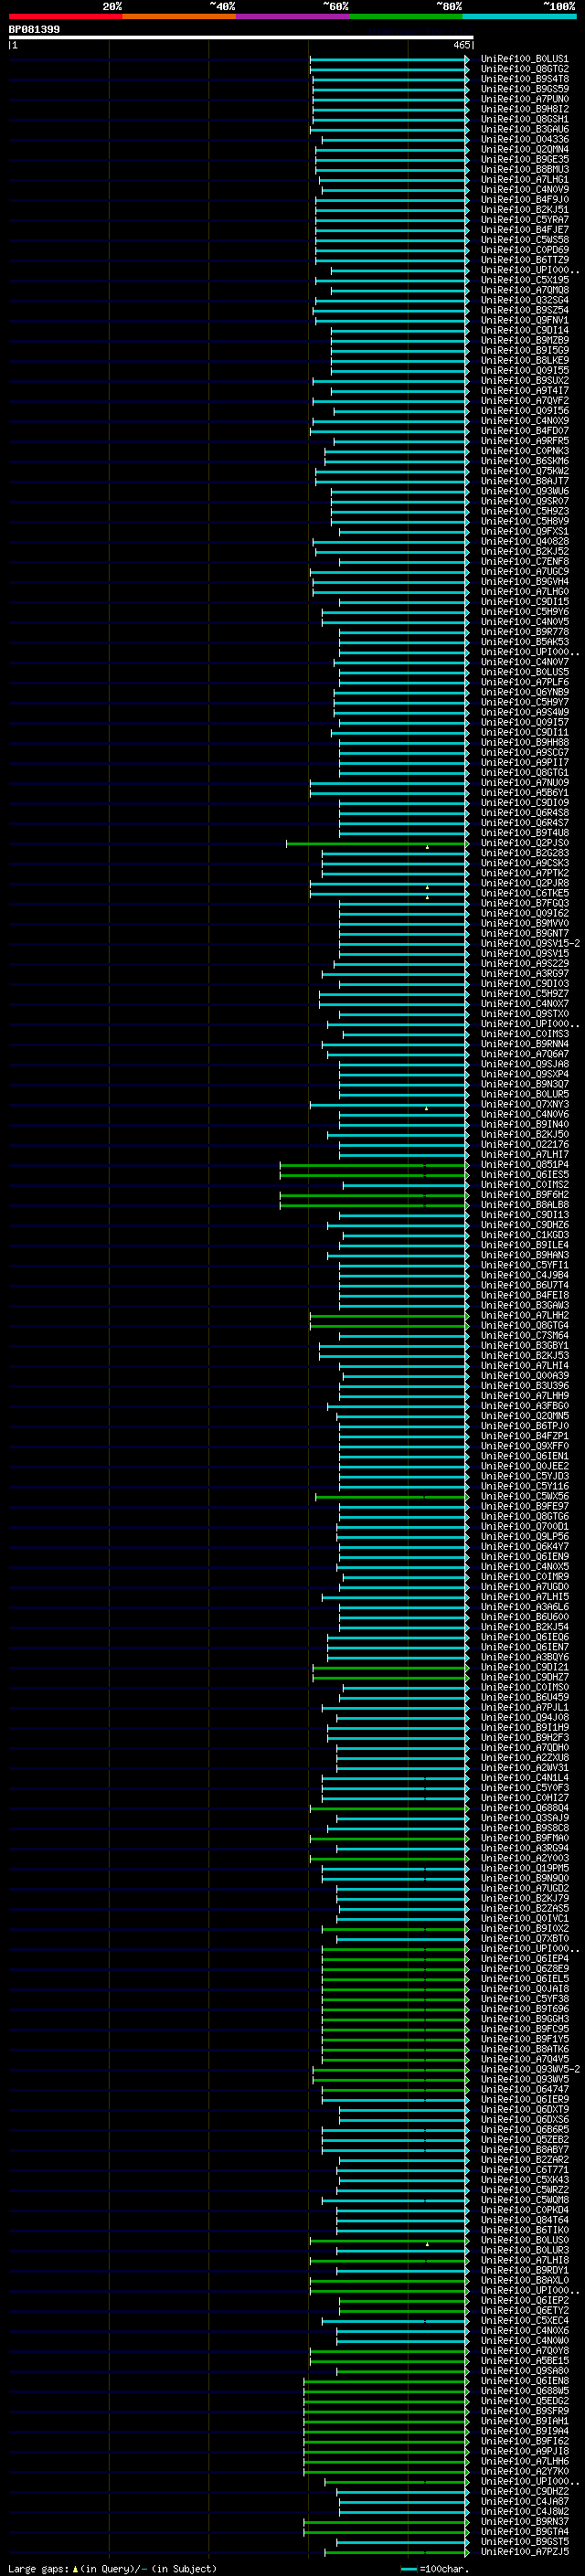Click the cyan ~100% identity color segment

tap(519, 16)
